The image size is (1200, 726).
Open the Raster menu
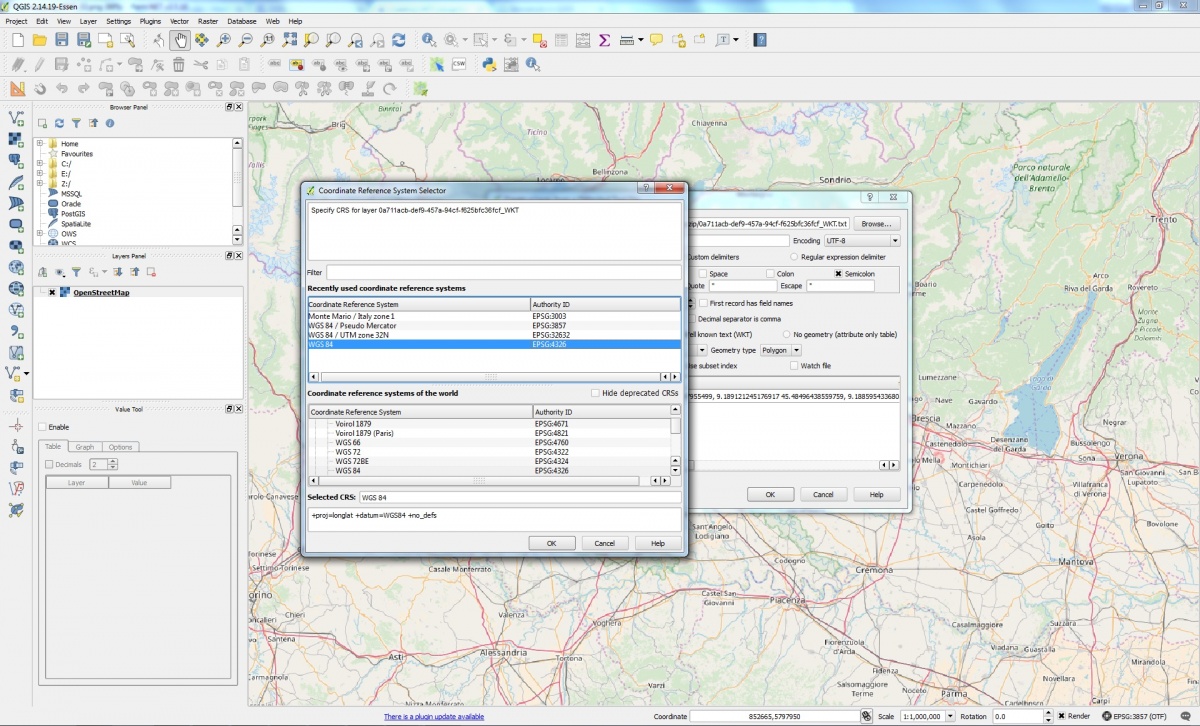coord(208,20)
